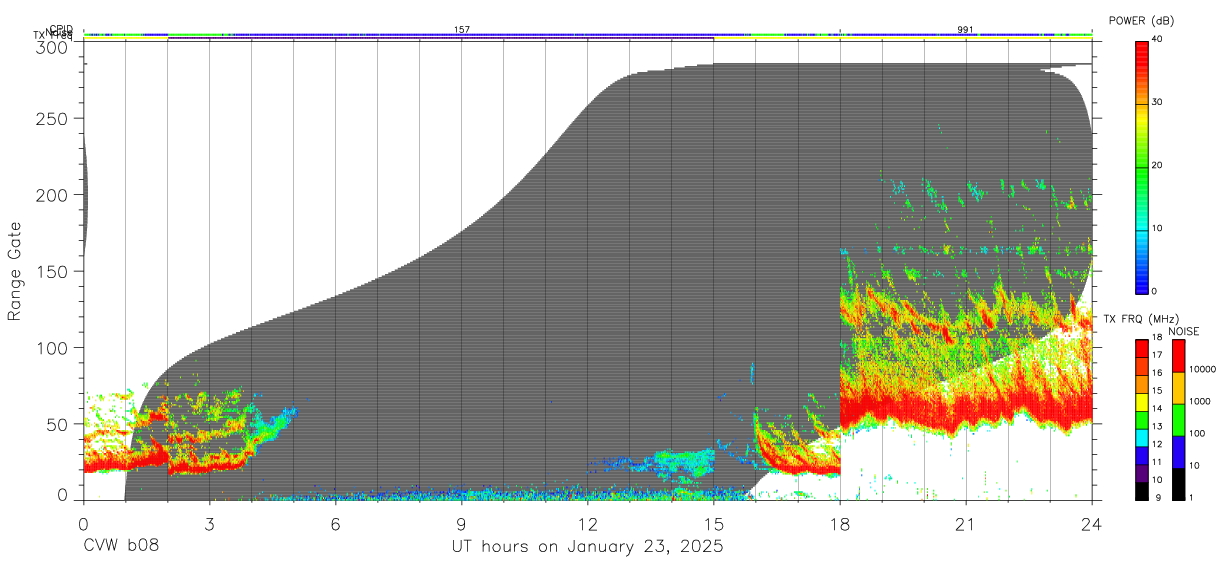Click the 10000 label in NOISE legend
1228x567 pixels.
point(1203,369)
